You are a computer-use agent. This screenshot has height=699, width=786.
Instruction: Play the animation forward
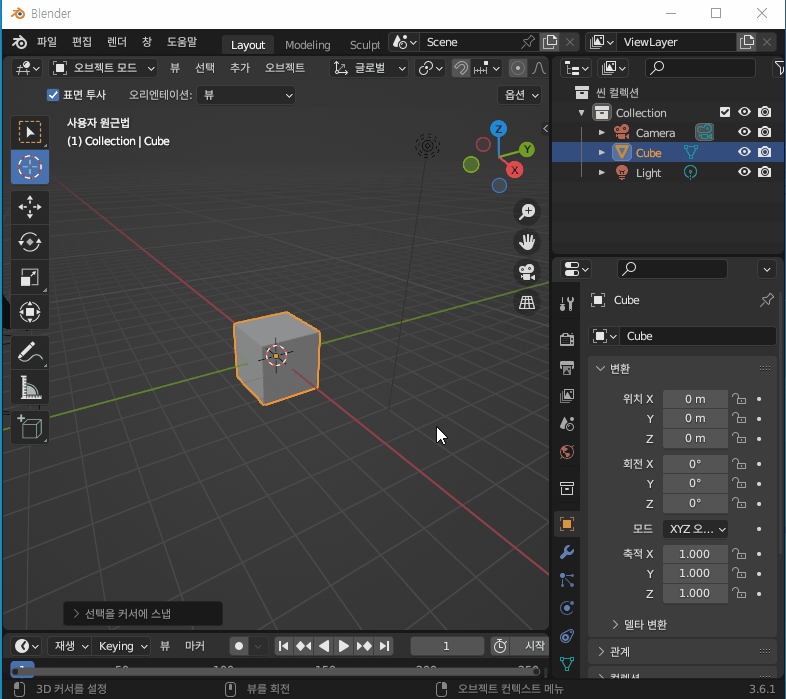pyautogui.click(x=344, y=646)
